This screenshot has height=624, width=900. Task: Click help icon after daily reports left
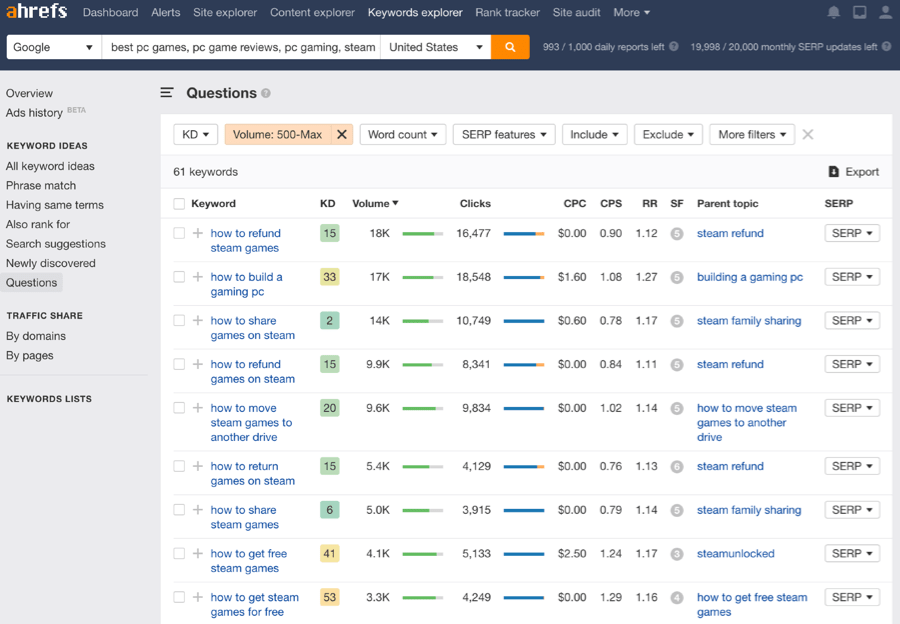pos(674,46)
